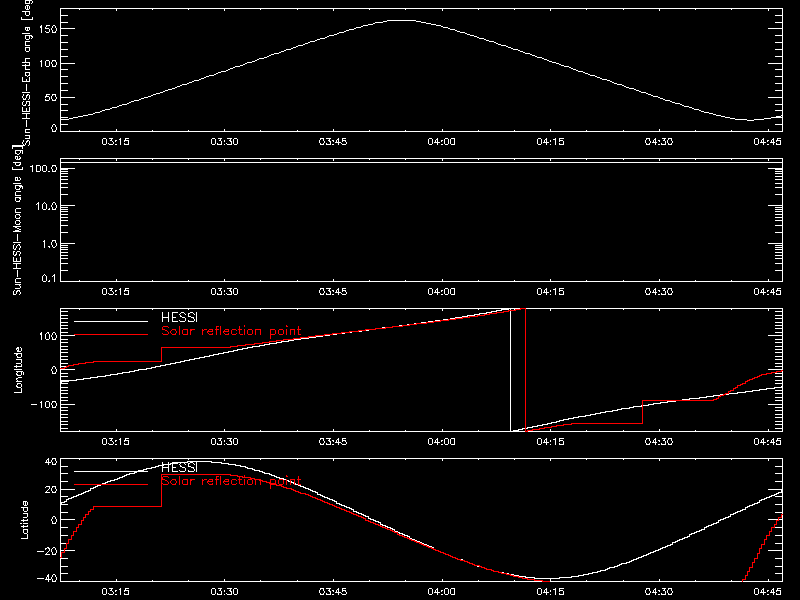Click the -100 tick on Longitude axis

coord(43,404)
